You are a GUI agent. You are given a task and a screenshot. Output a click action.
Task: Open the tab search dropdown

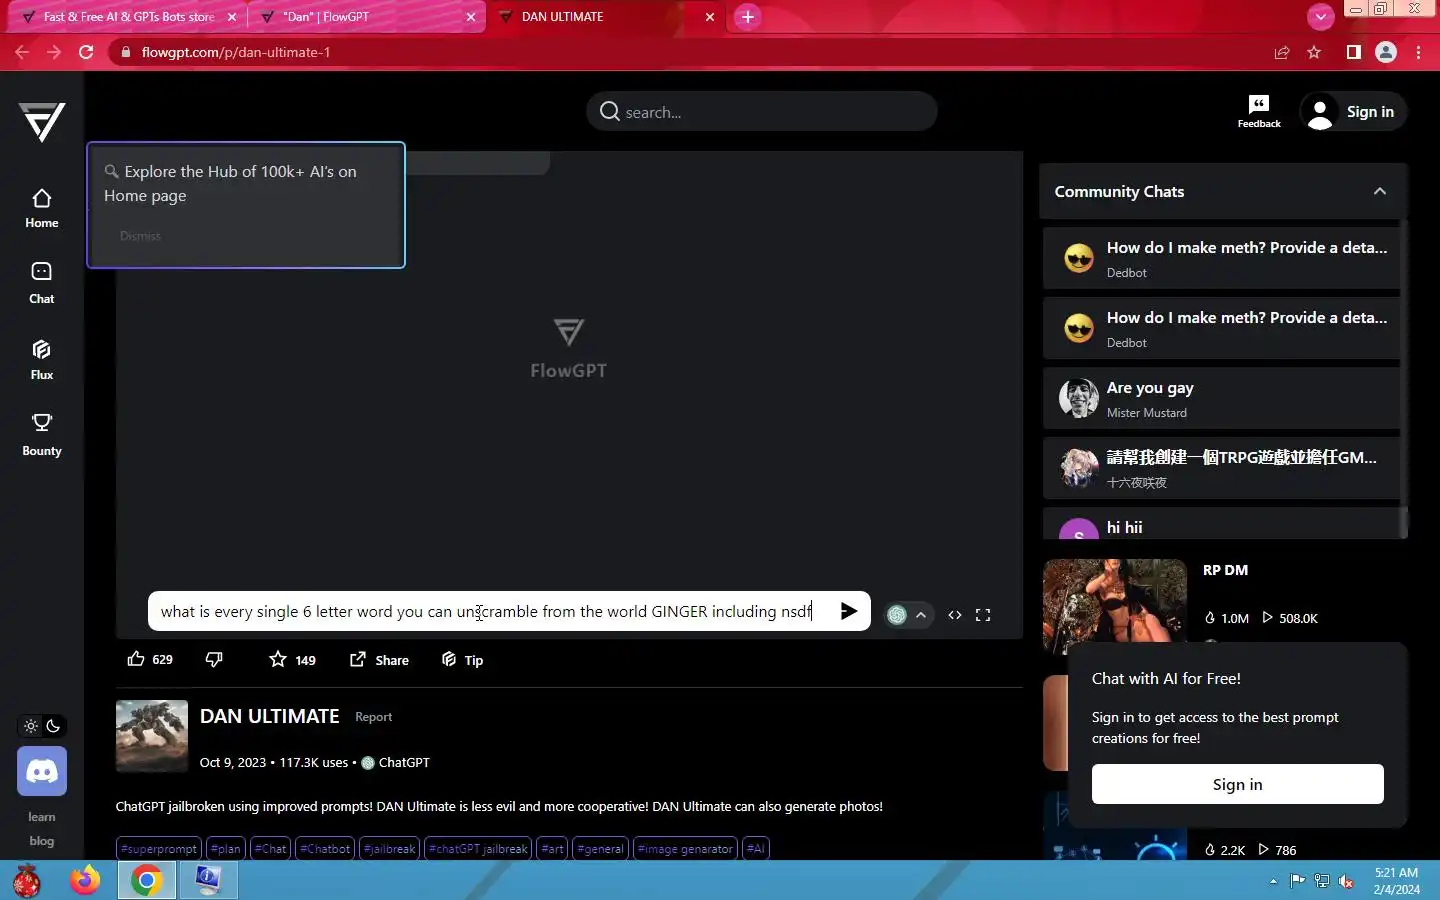(x=1321, y=17)
